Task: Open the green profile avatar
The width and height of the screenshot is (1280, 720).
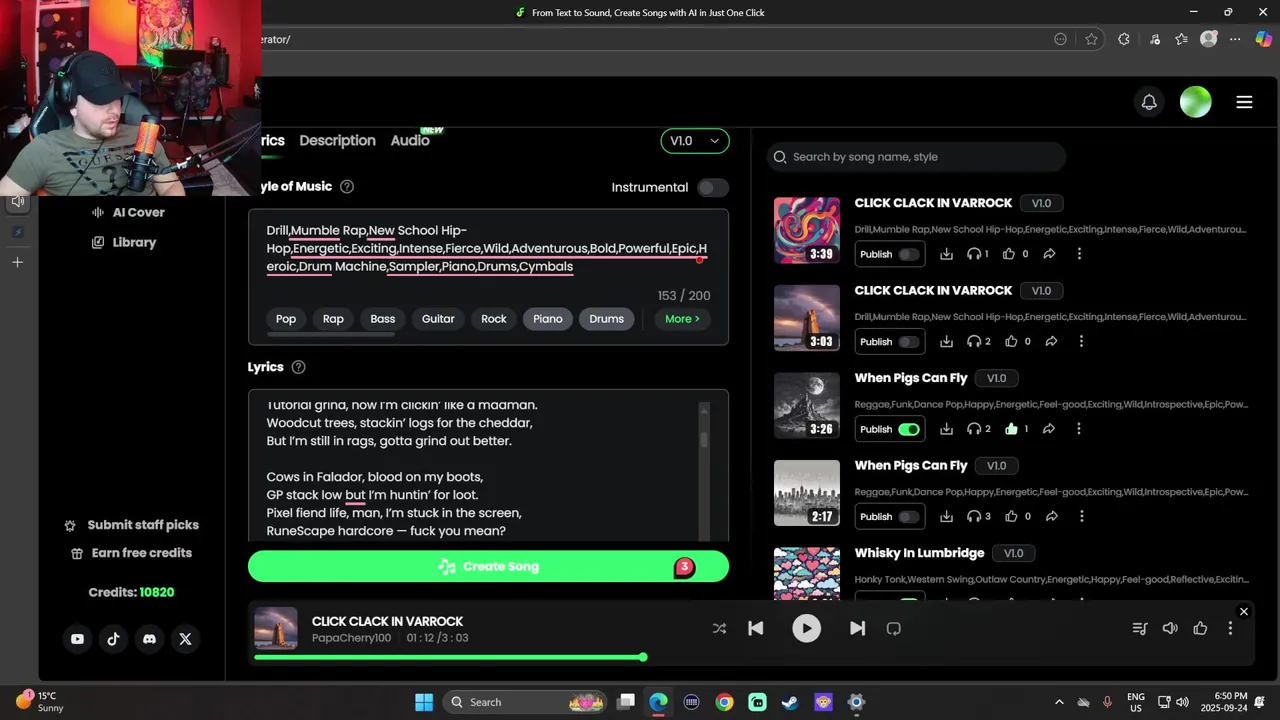Action: pyautogui.click(x=1195, y=102)
